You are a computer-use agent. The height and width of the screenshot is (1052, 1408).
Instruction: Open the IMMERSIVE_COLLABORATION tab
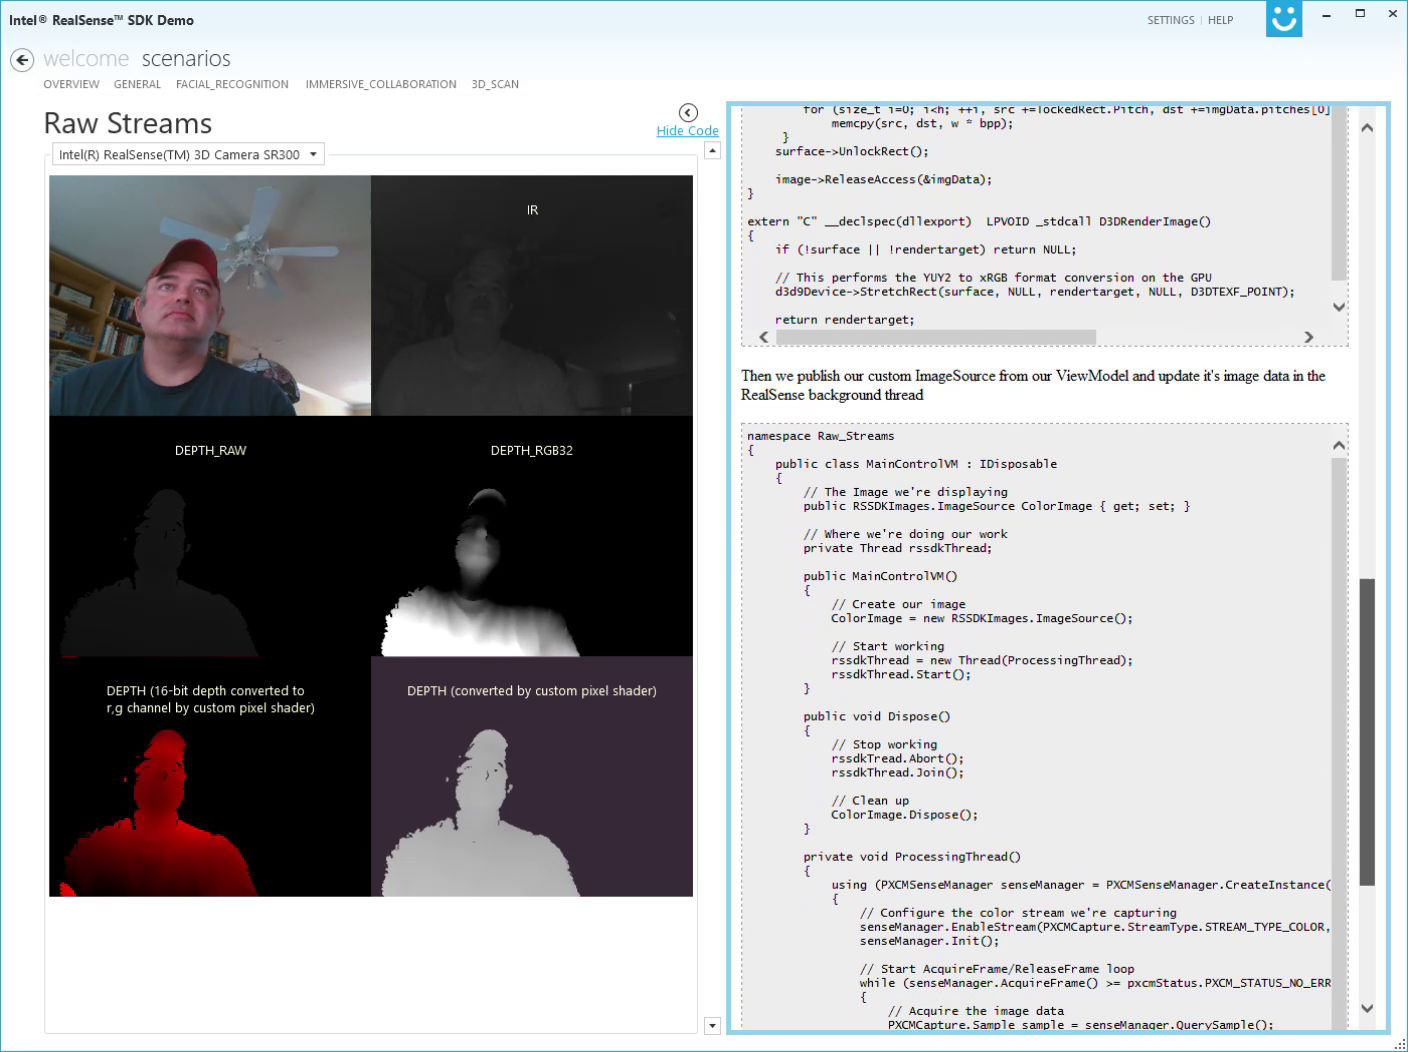pos(381,84)
